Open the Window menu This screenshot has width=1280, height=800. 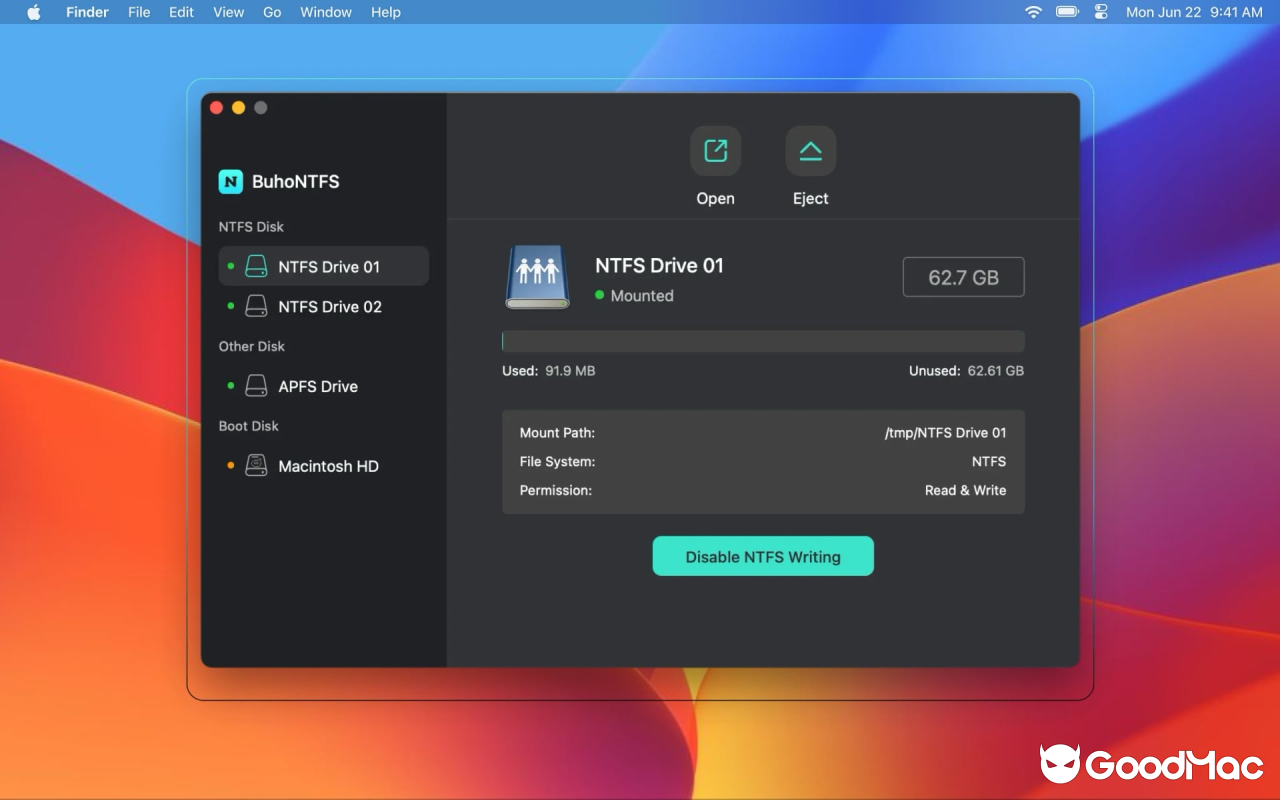pyautogui.click(x=326, y=12)
